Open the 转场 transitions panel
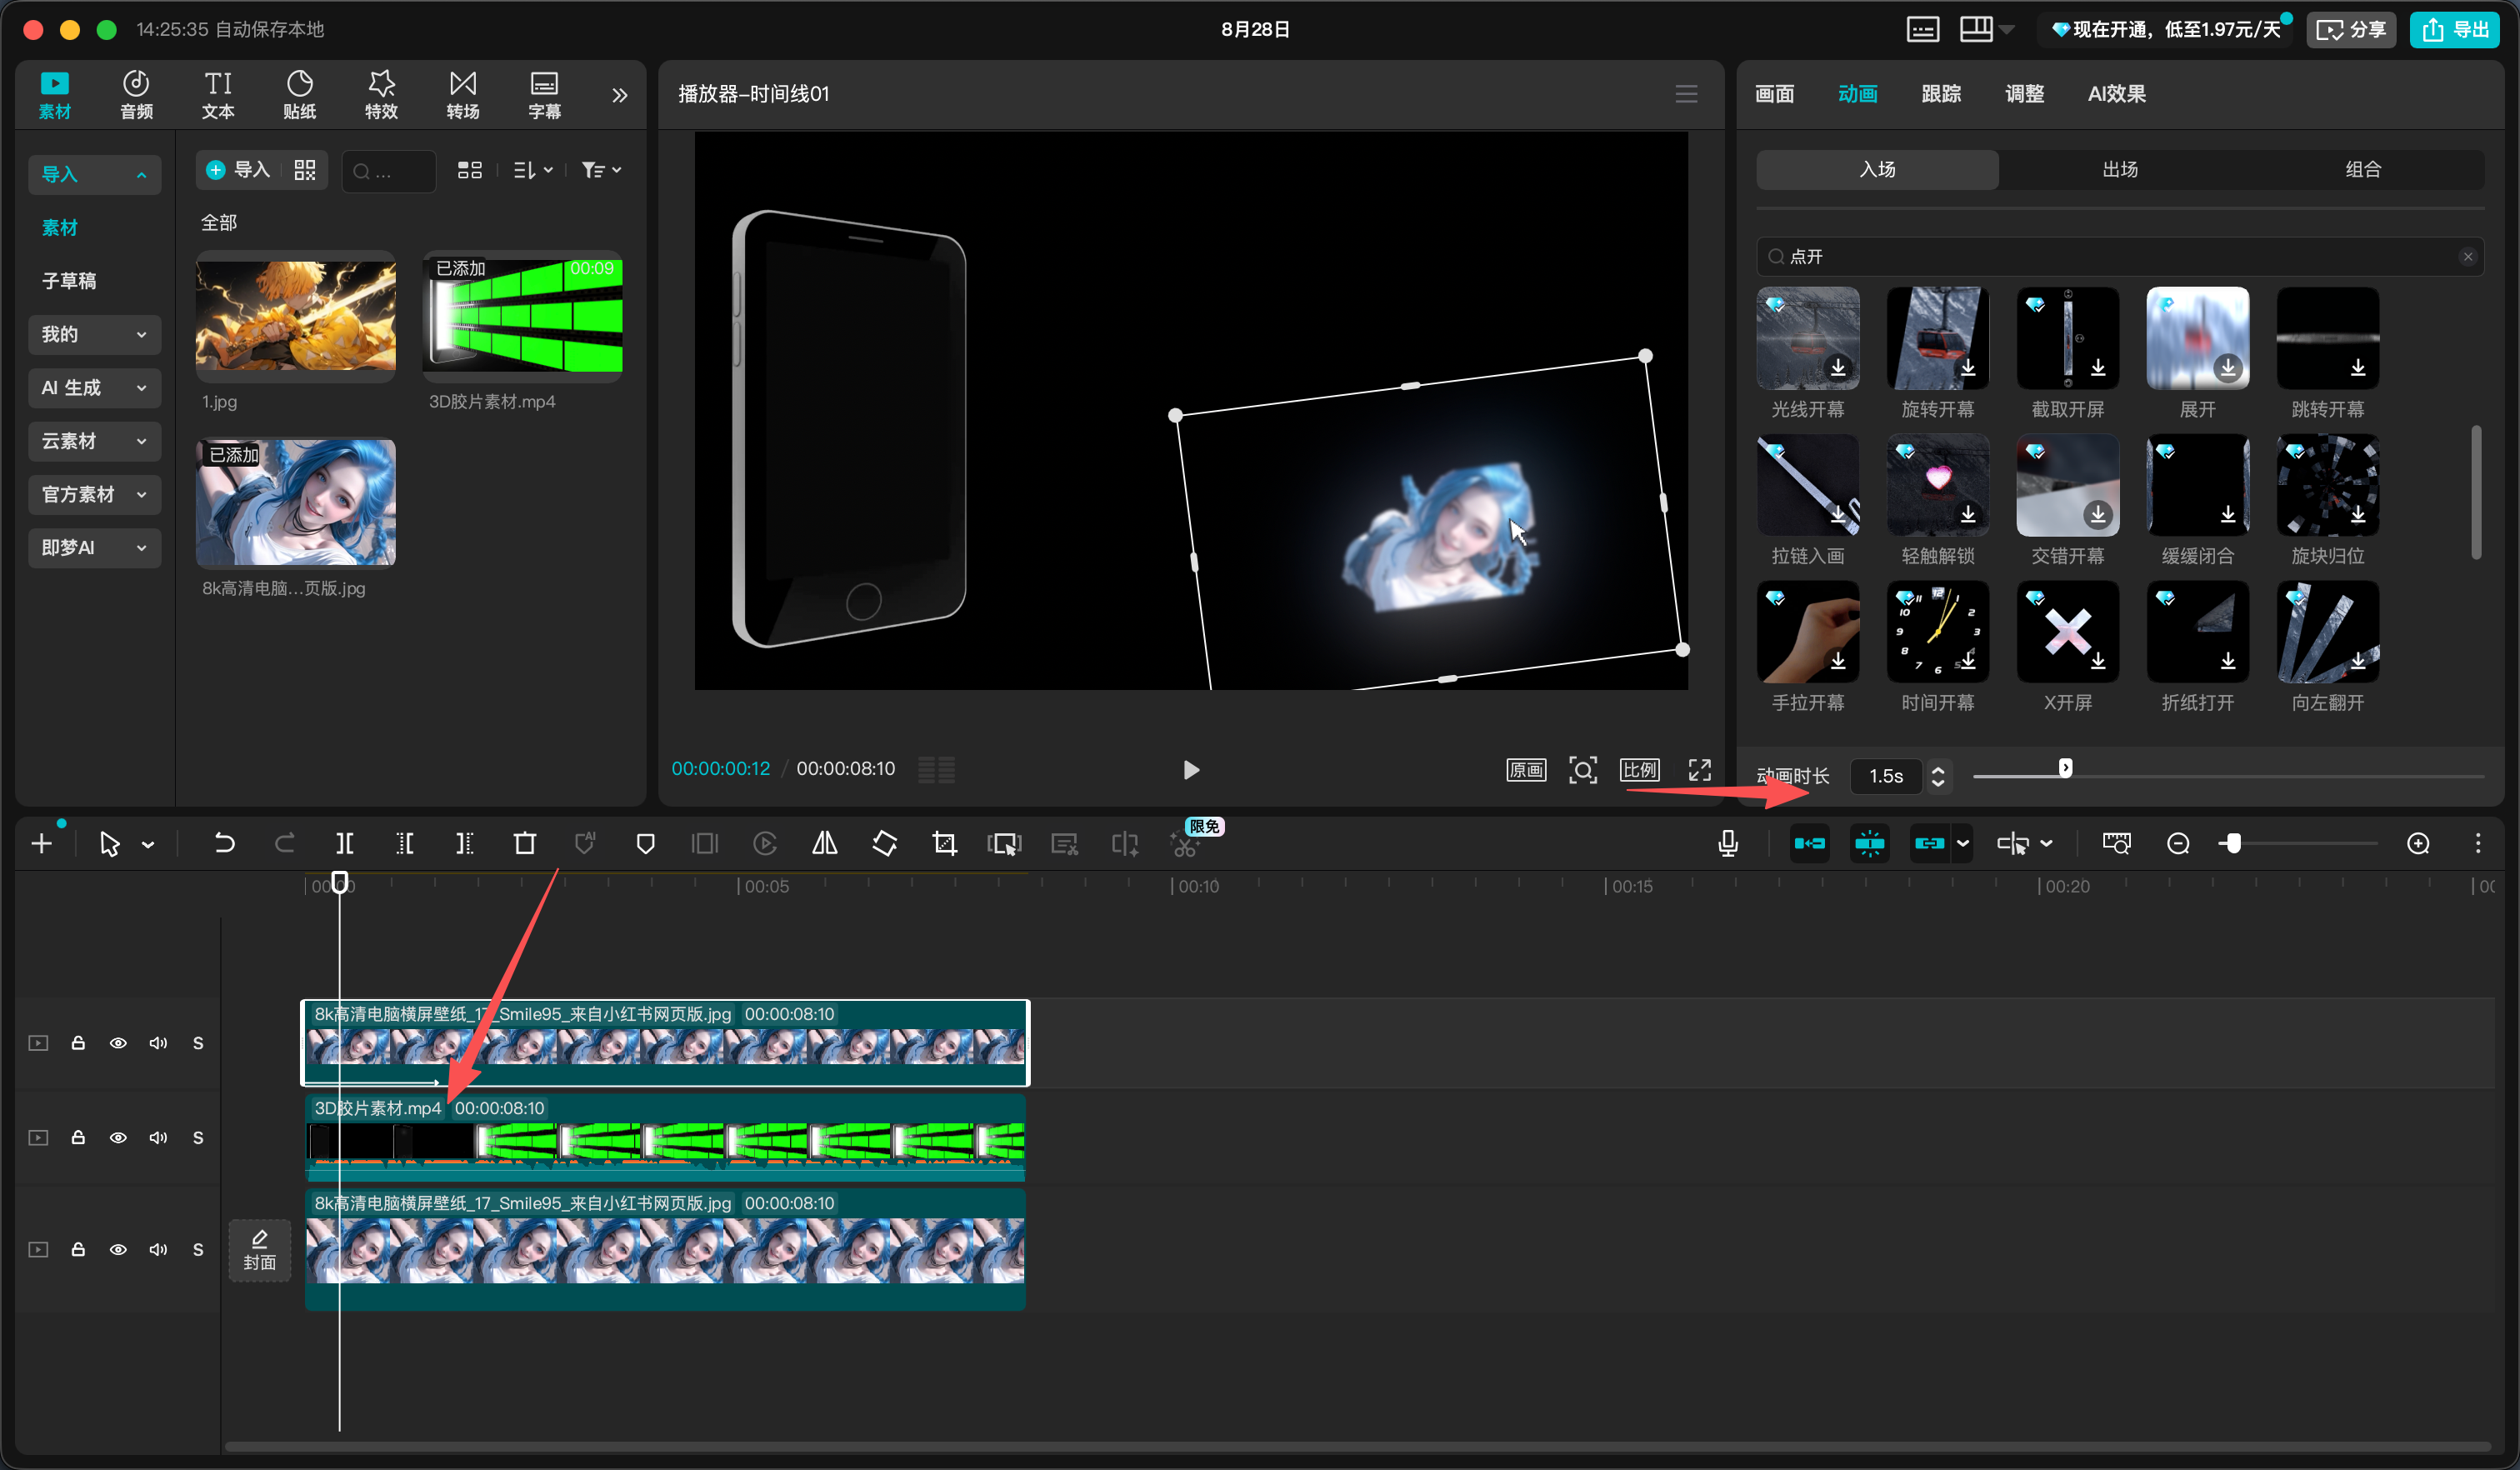2520x1470 pixels. [463, 95]
